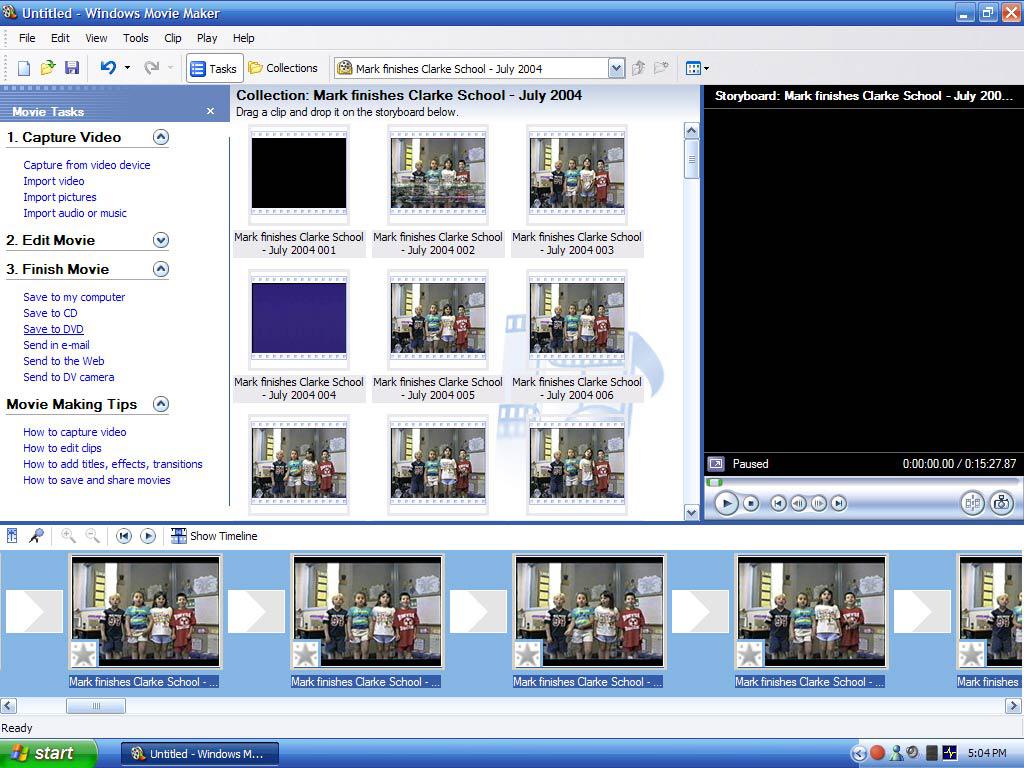Click the Save Project floppy icon

click(x=72, y=68)
